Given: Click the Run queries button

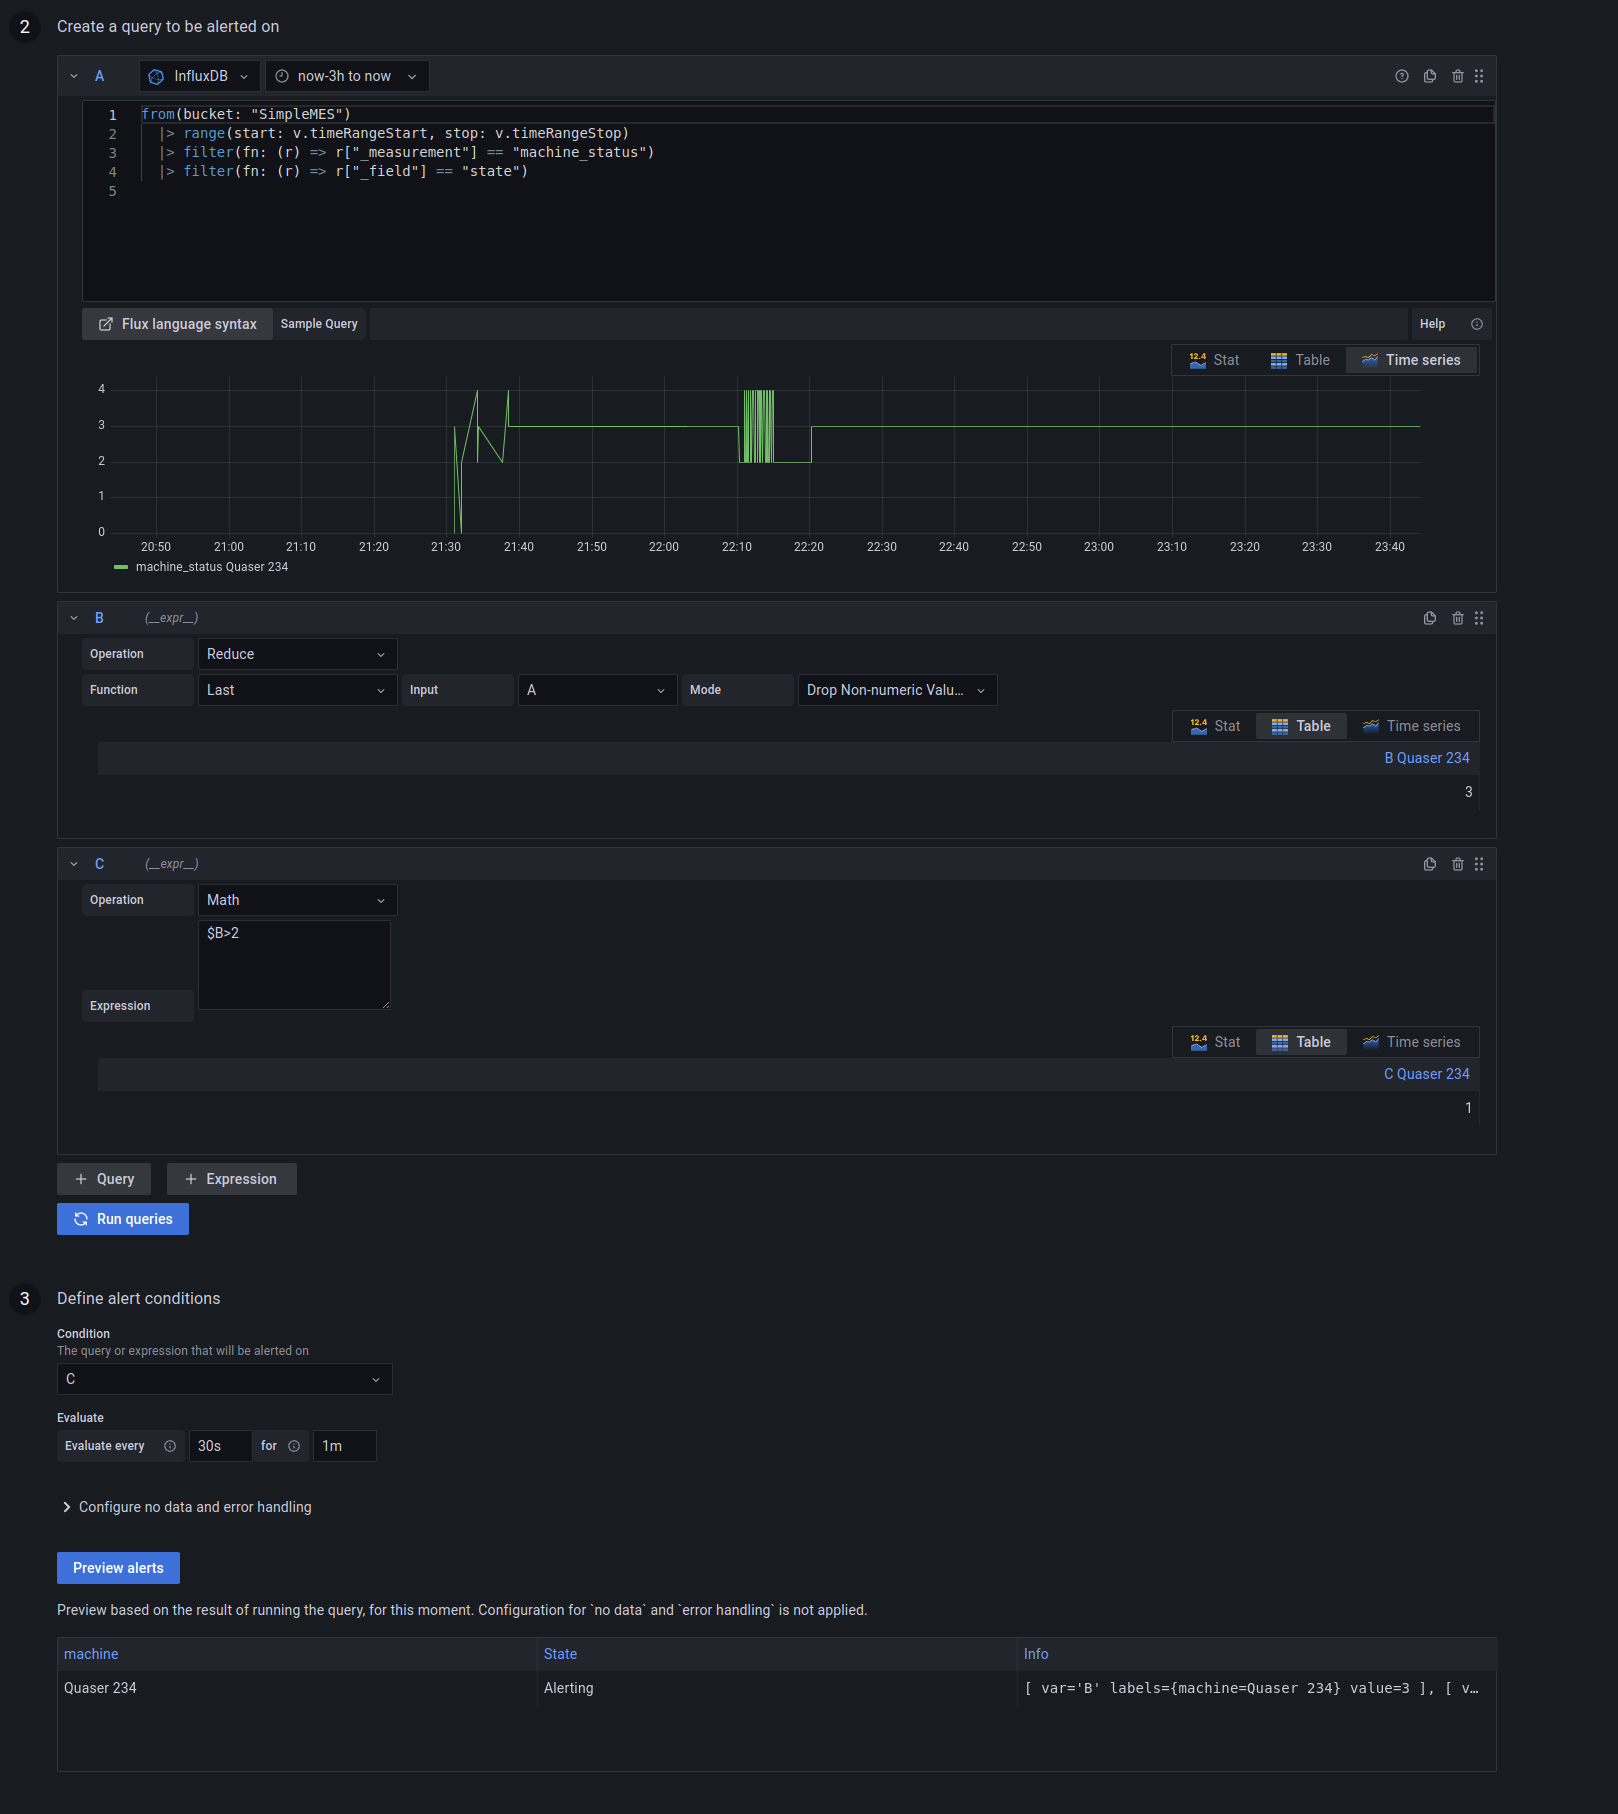Looking at the screenshot, I should (x=123, y=1219).
